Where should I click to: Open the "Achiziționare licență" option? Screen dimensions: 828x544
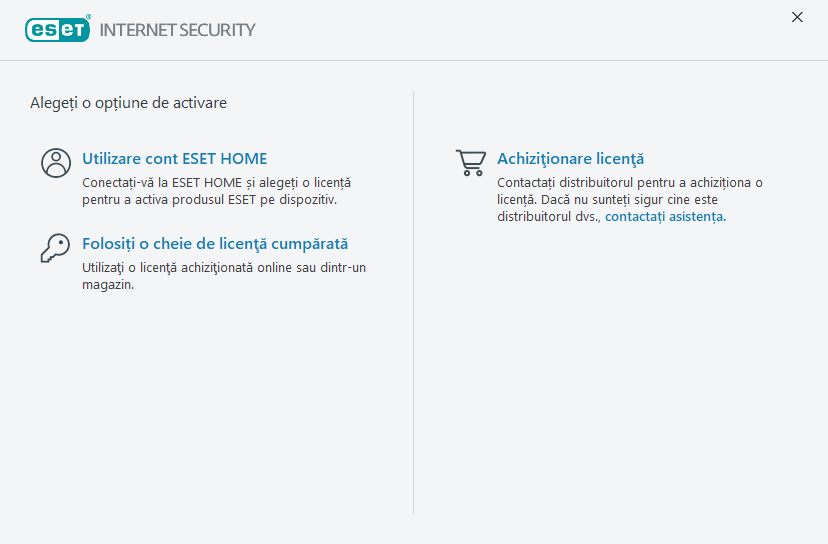pyautogui.click(x=570, y=158)
